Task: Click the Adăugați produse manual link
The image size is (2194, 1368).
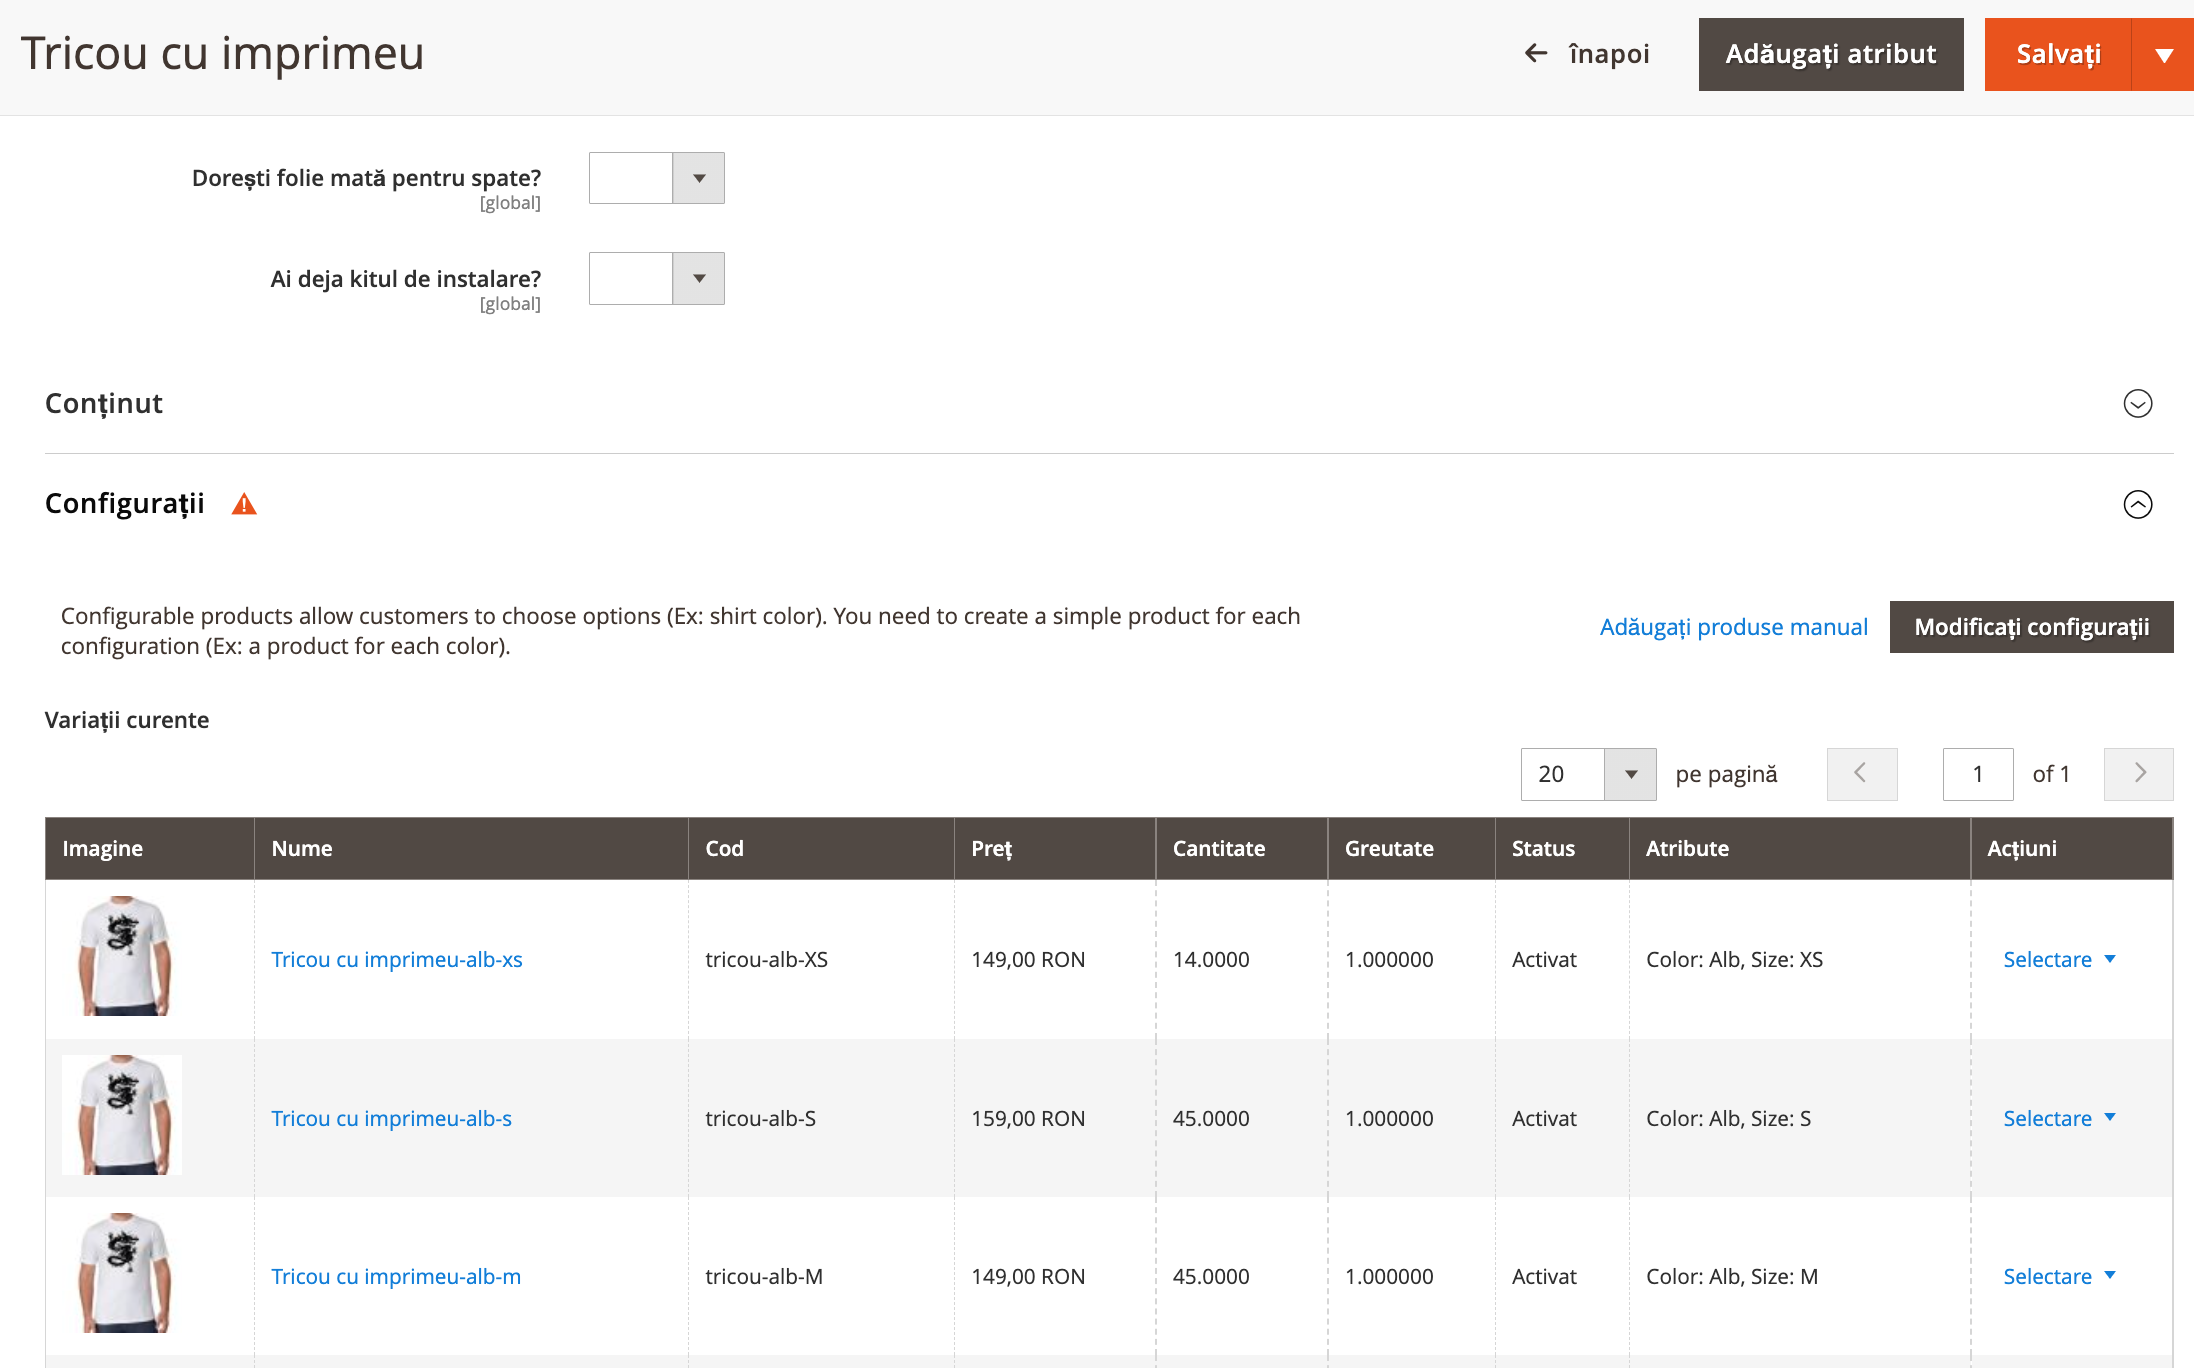Action: coord(1733,627)
